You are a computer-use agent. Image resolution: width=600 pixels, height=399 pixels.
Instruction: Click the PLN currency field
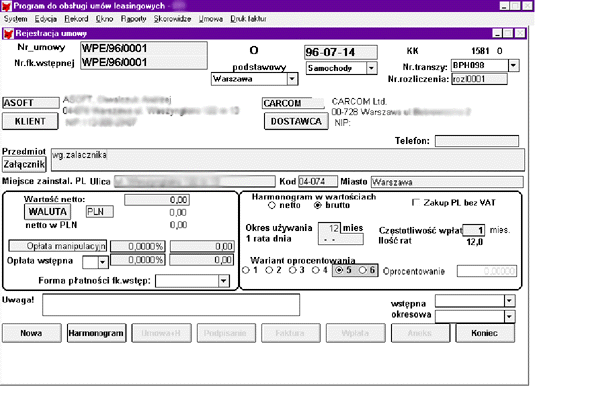99,212
